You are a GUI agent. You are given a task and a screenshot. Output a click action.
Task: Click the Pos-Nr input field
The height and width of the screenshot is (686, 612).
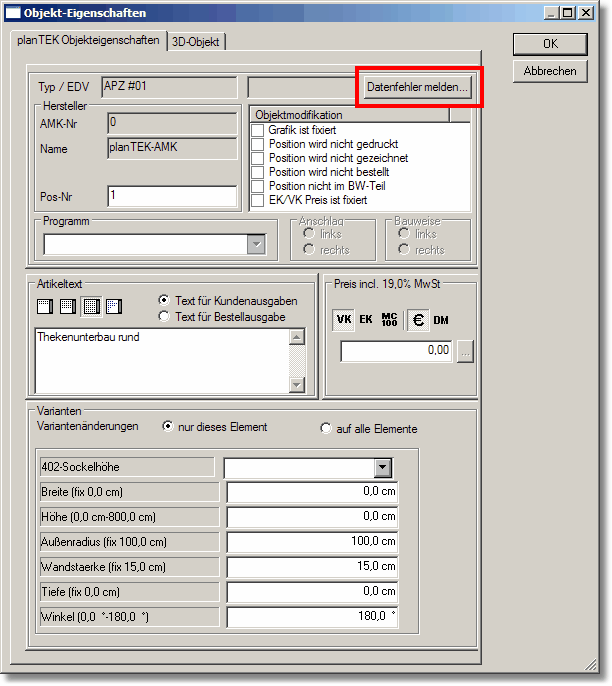click(x=171, y=196)
